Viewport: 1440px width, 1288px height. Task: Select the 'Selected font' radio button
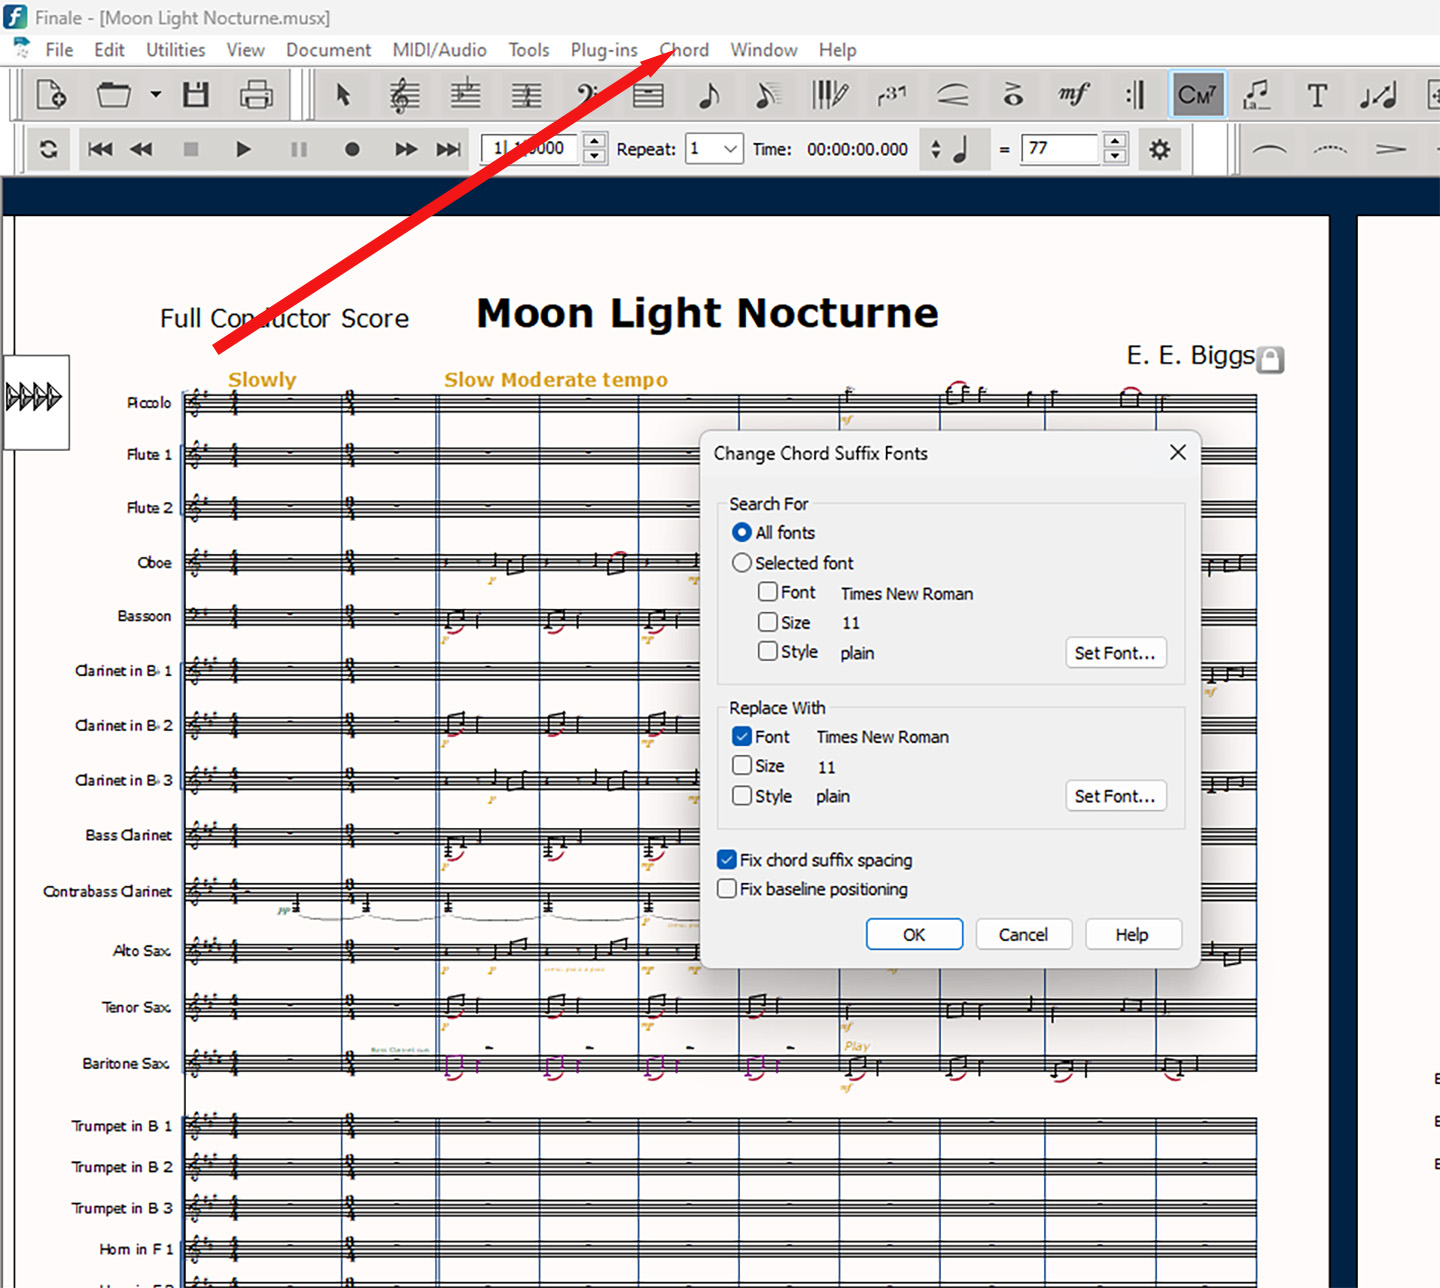pos(742,563)
